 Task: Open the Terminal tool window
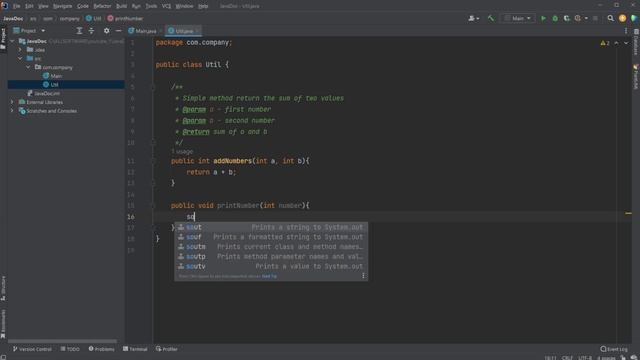click(135, 349)
